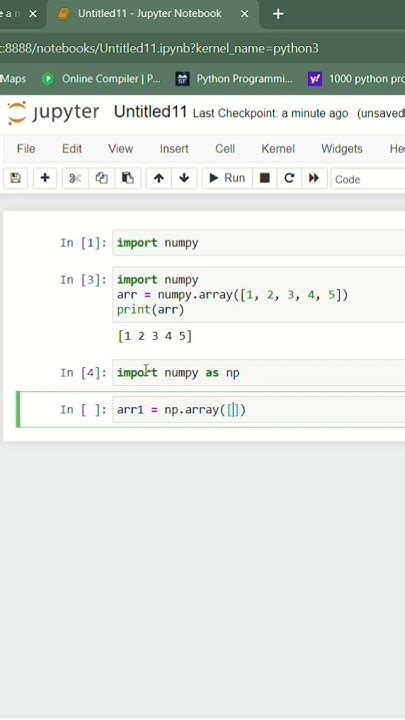Interrupt the kernel with the stop icon
Screen dimensions: 405x720
click(264, 178)
